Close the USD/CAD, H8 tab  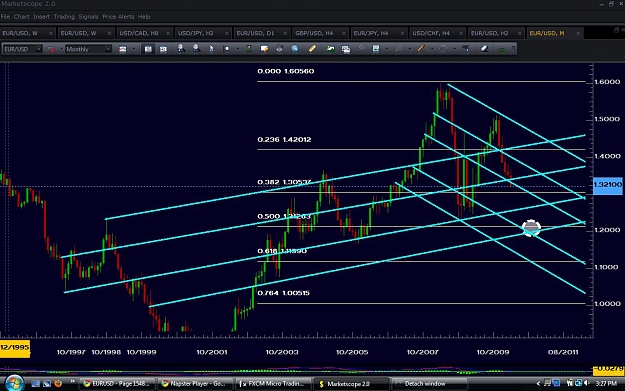pyautogui.click(x=168, y=33)
